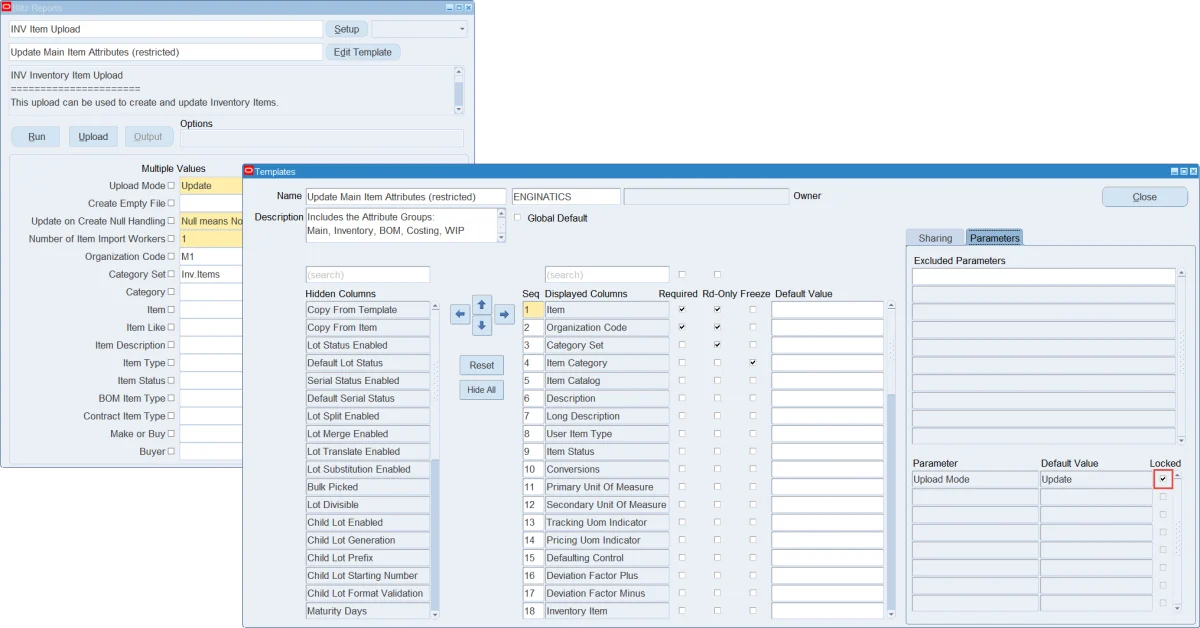Toggle Rd-Only checkbox for Organization Code row
Screen dimensions: 1200x628
click(x=717, y=327)
